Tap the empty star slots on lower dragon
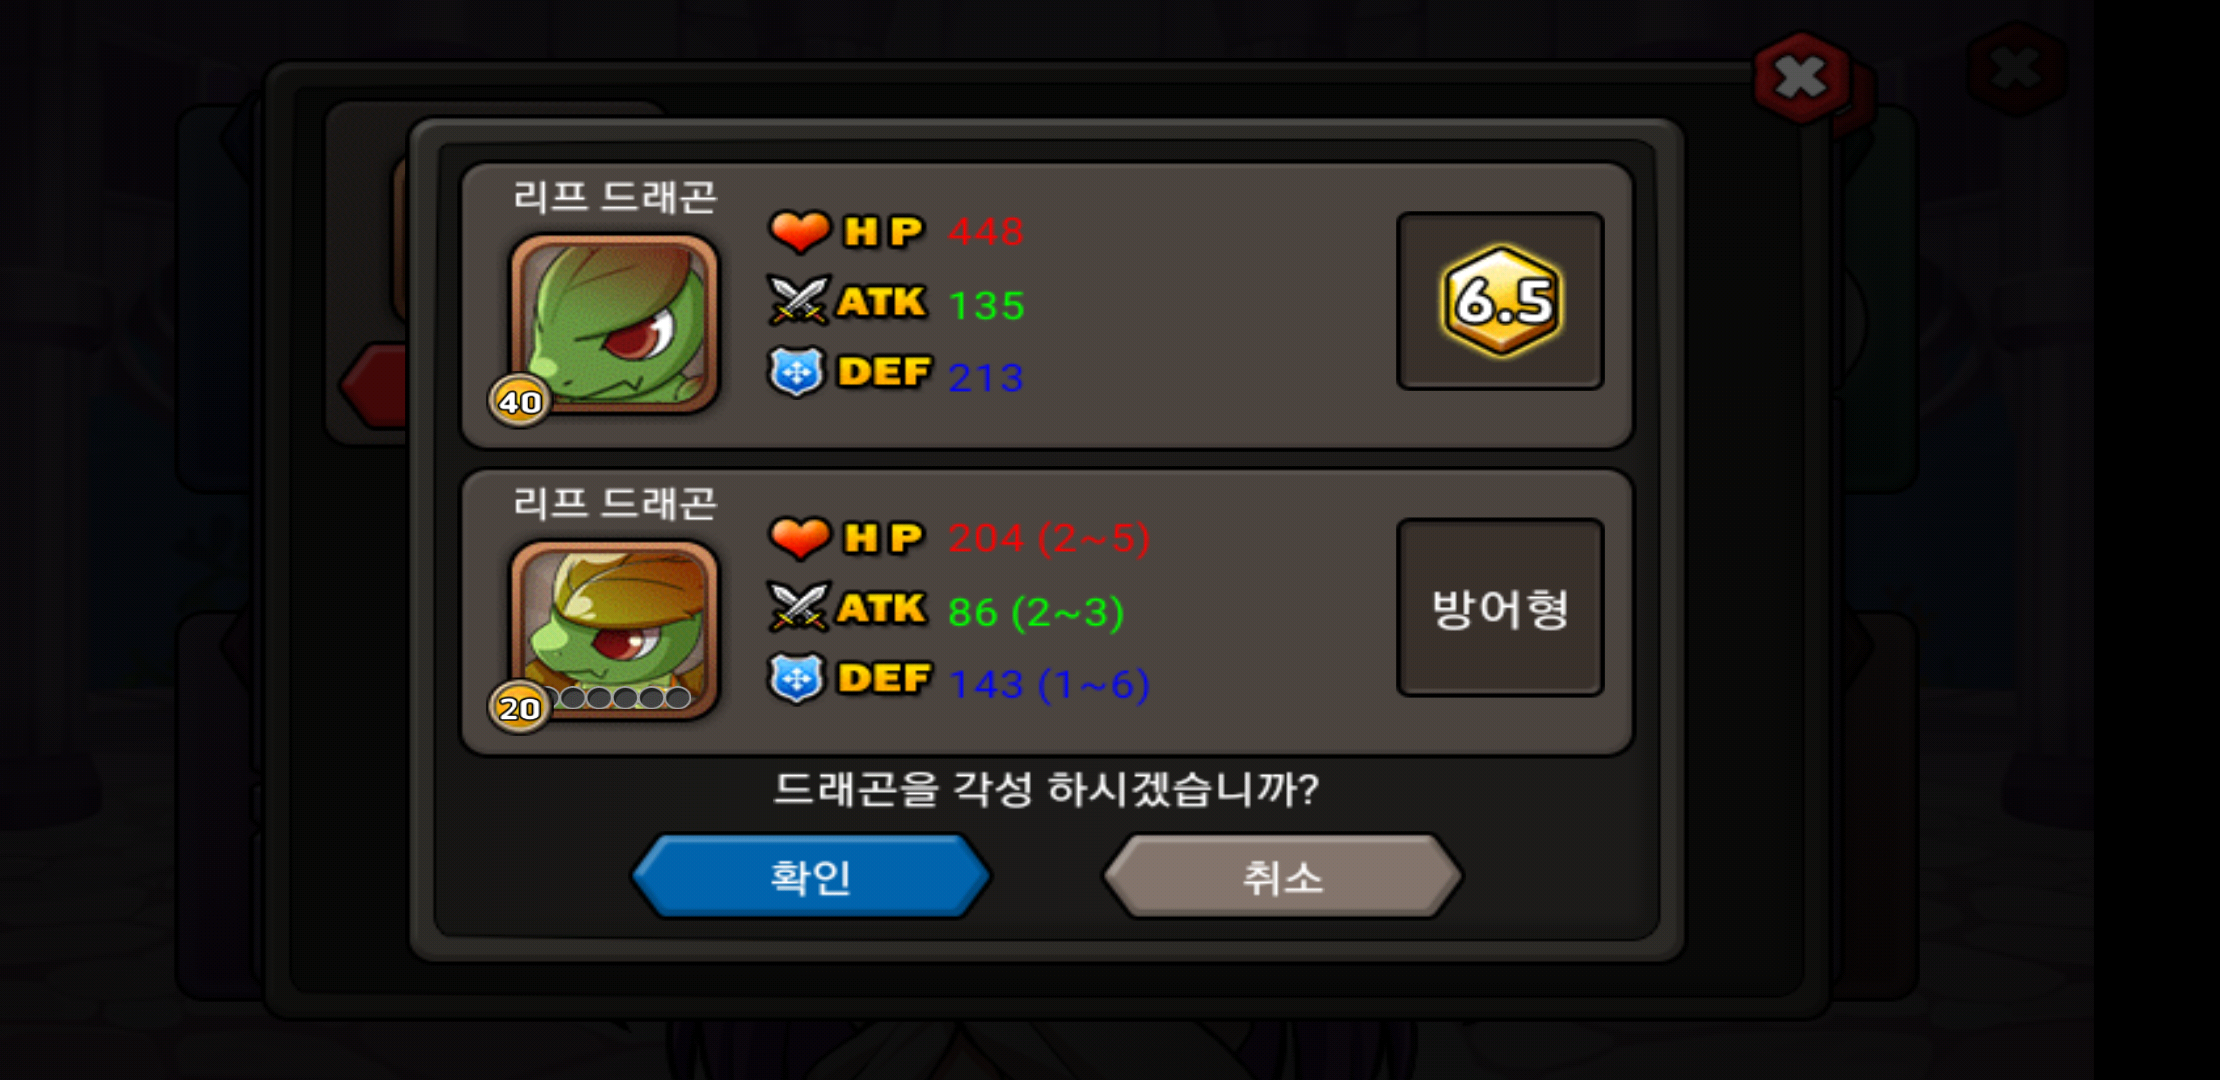The height and width of the screenshot is (1080, 2220). coord(622,697)
